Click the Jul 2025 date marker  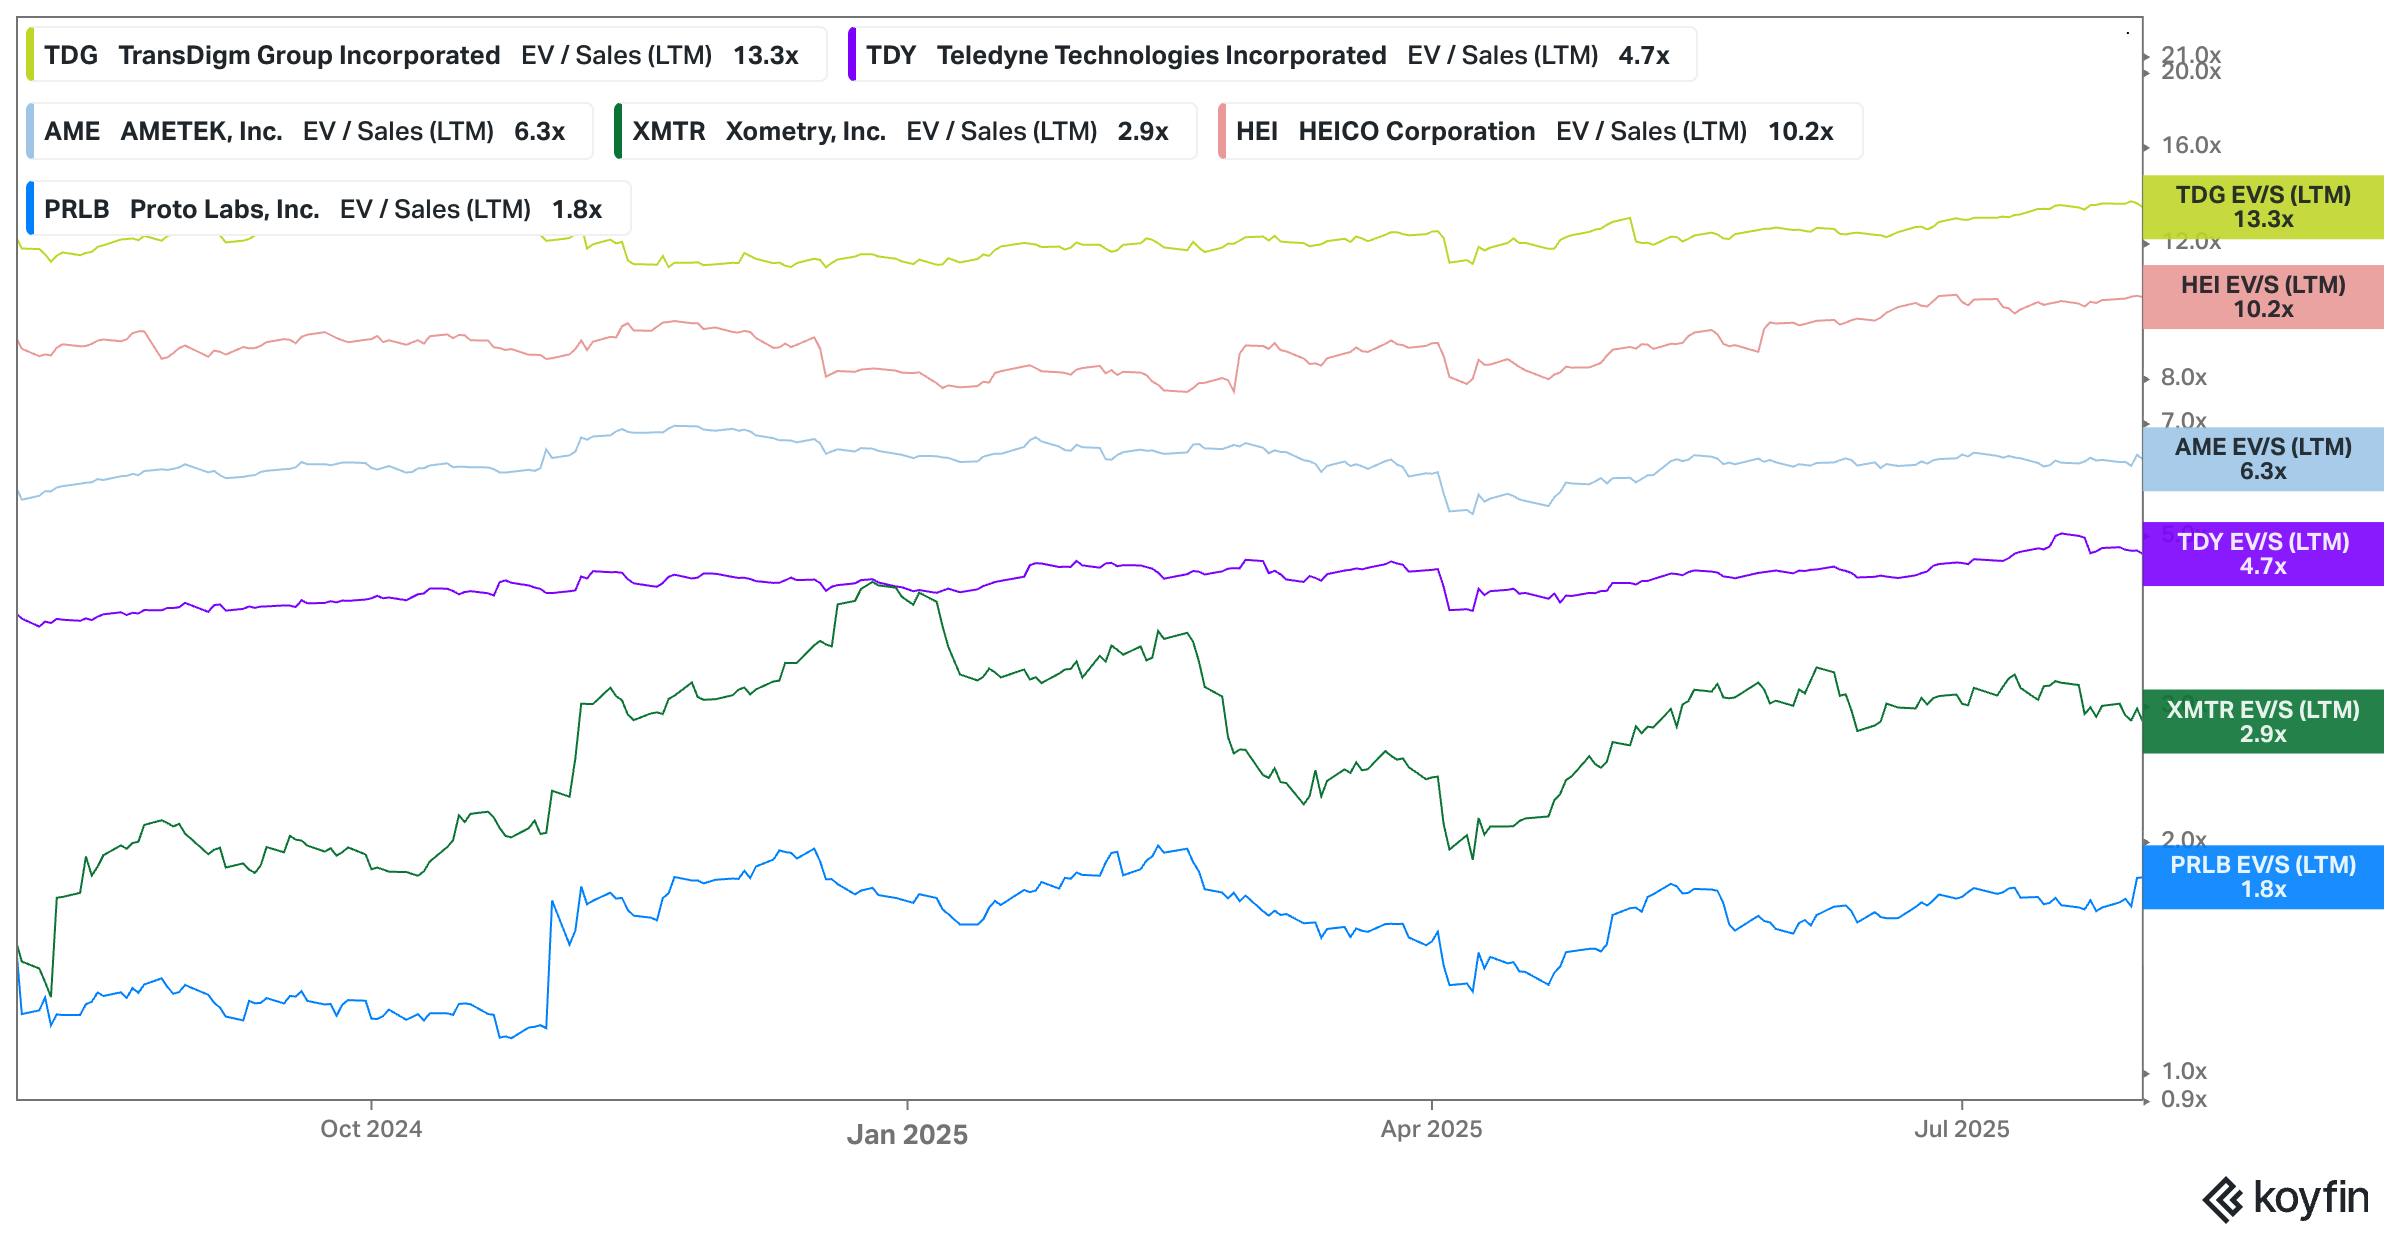(1961, 1129)
